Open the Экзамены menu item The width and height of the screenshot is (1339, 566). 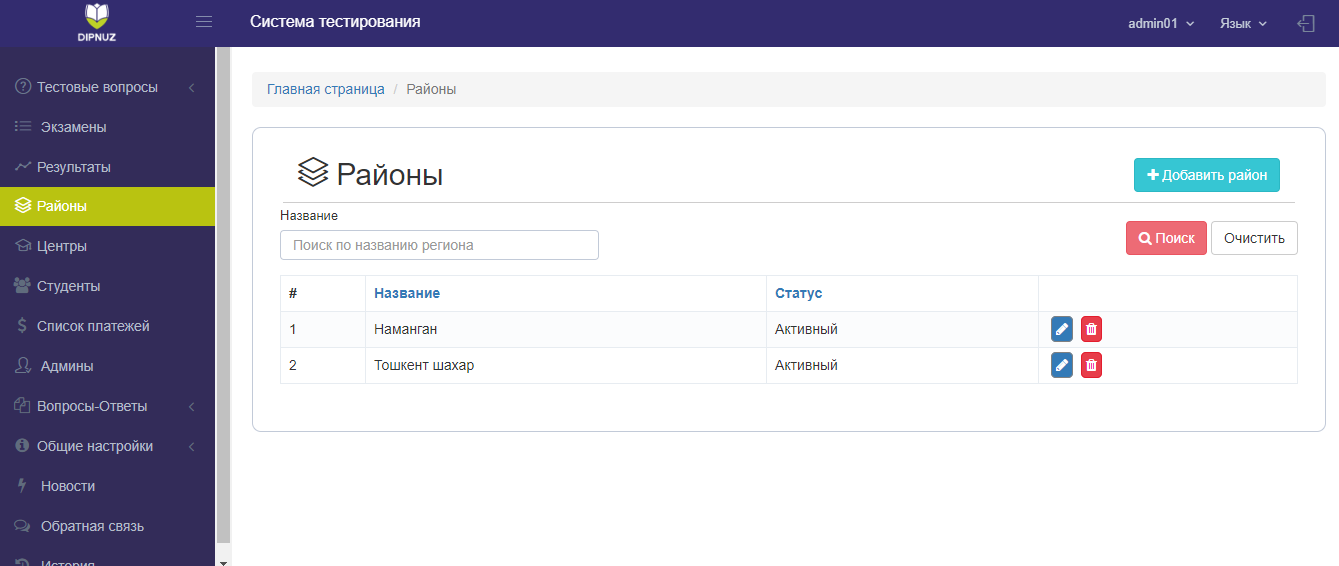(x=107, y=127)
